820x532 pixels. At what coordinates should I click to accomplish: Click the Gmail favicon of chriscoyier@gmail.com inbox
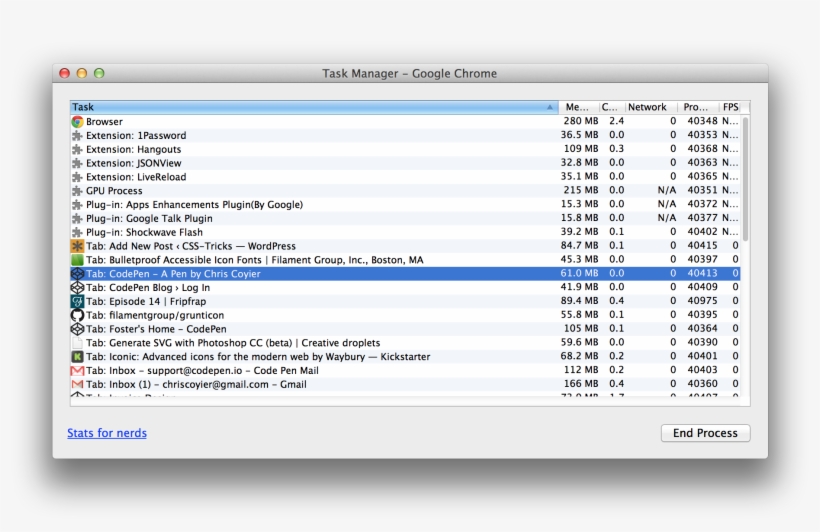tap(77, 384)
